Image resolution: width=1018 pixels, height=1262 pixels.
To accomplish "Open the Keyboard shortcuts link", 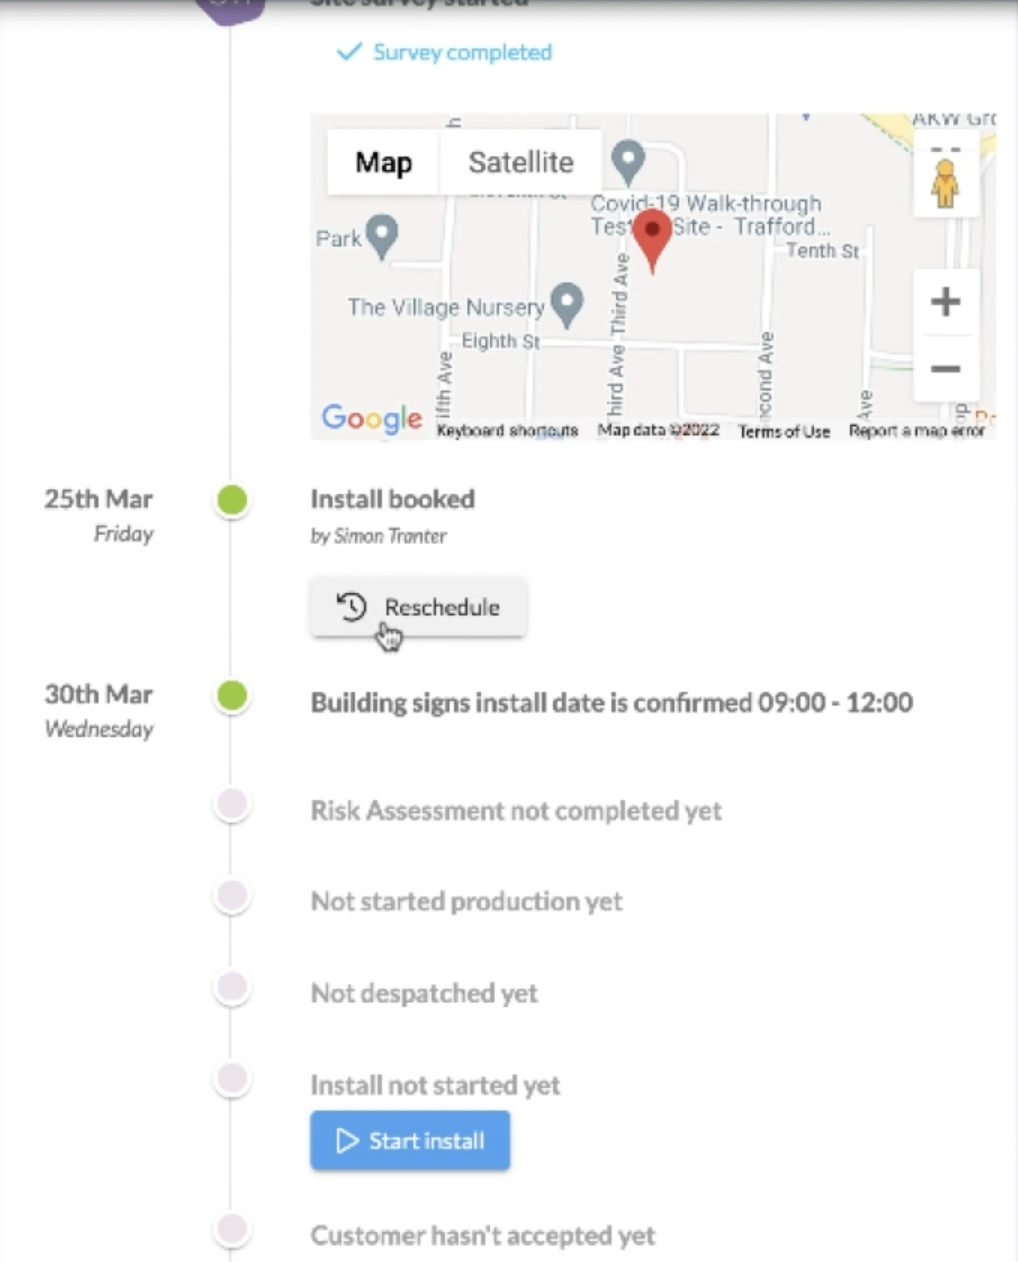I will [507, 431].
